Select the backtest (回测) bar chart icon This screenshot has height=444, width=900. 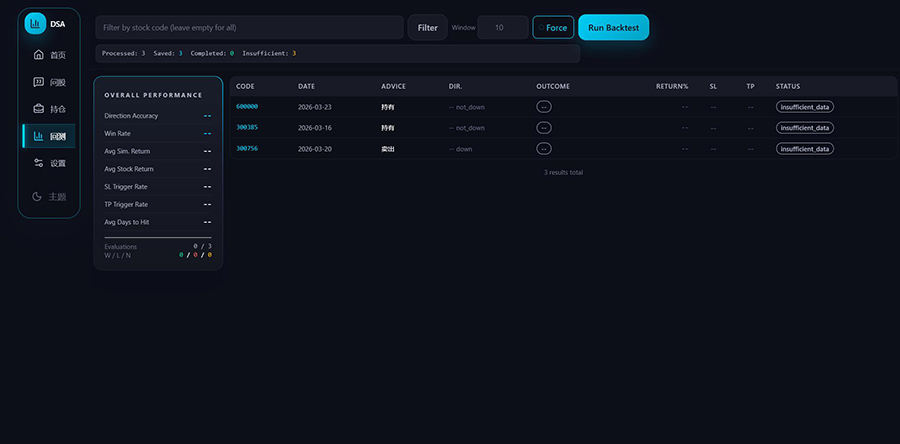coord(38,136)
